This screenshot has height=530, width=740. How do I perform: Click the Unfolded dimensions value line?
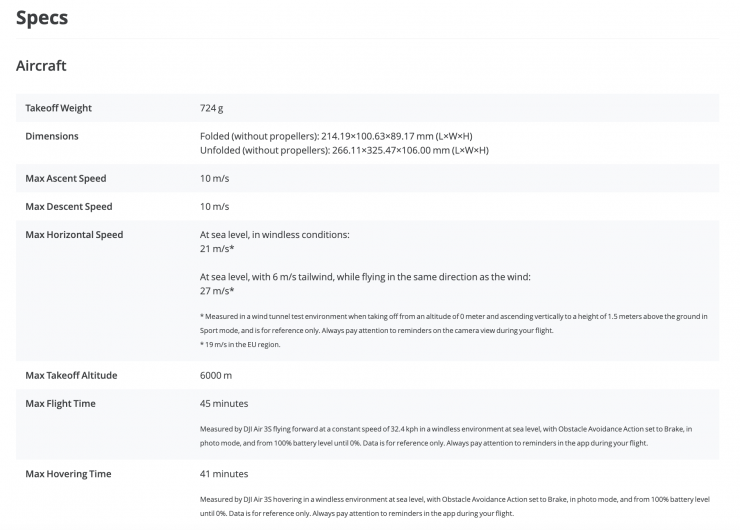coord(344,150)
